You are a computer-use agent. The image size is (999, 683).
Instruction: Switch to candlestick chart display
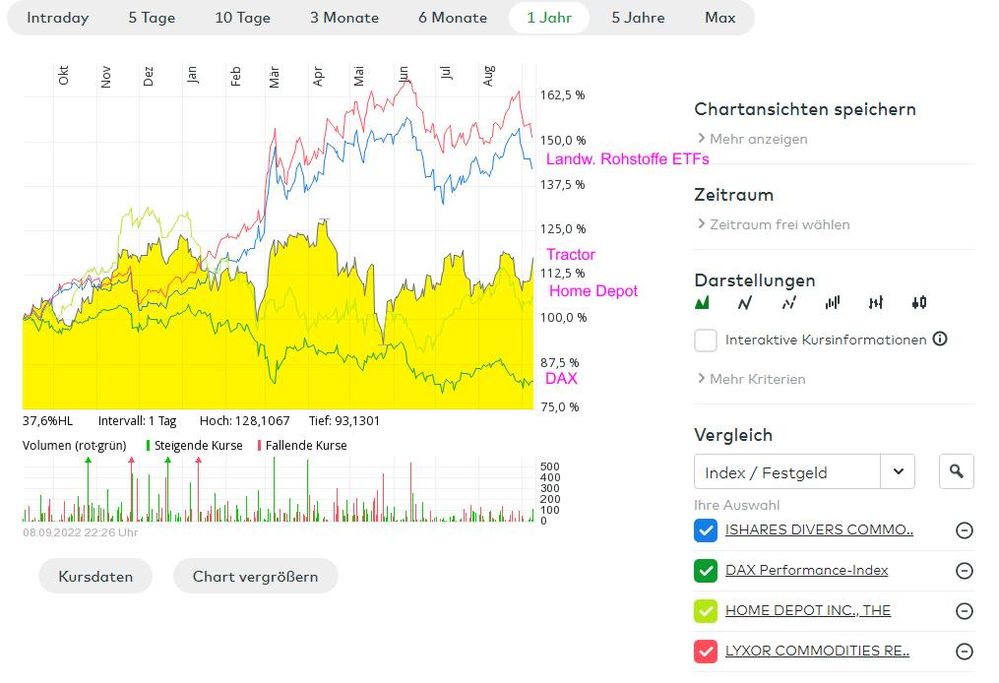coord(919,302)
